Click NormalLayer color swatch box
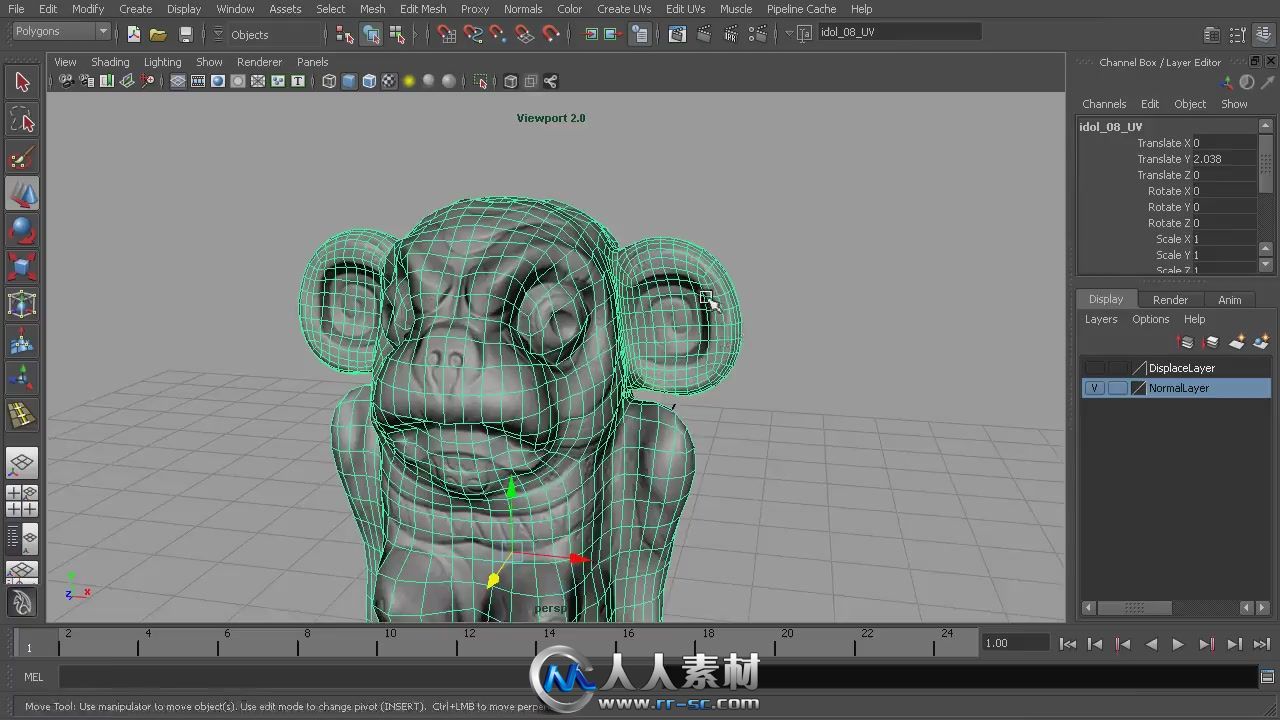The height and width of the screenshot is (720, 1280). (1138, 388)
